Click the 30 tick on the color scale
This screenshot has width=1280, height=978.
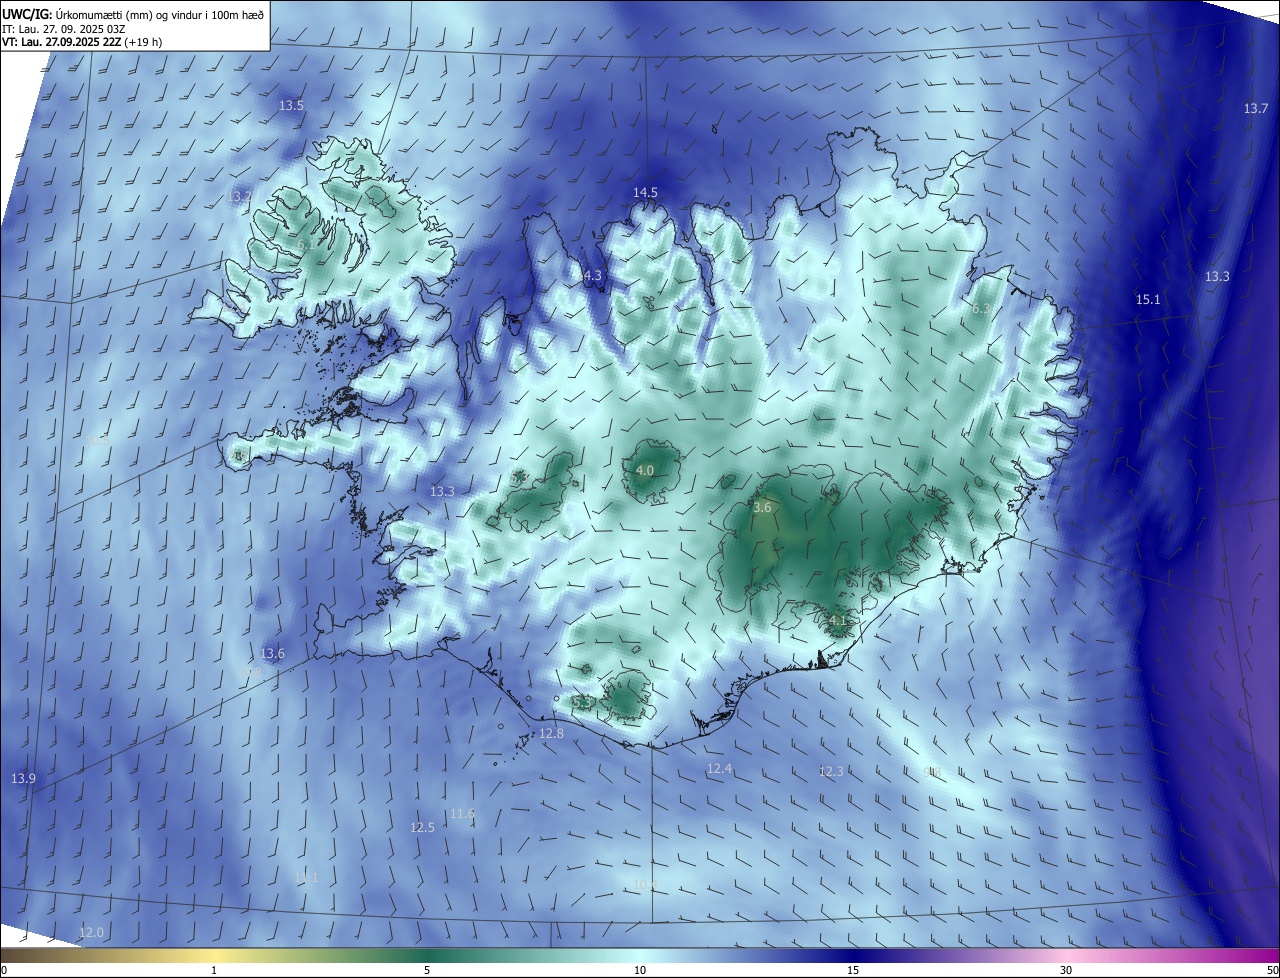click(x=1066, y=970)
